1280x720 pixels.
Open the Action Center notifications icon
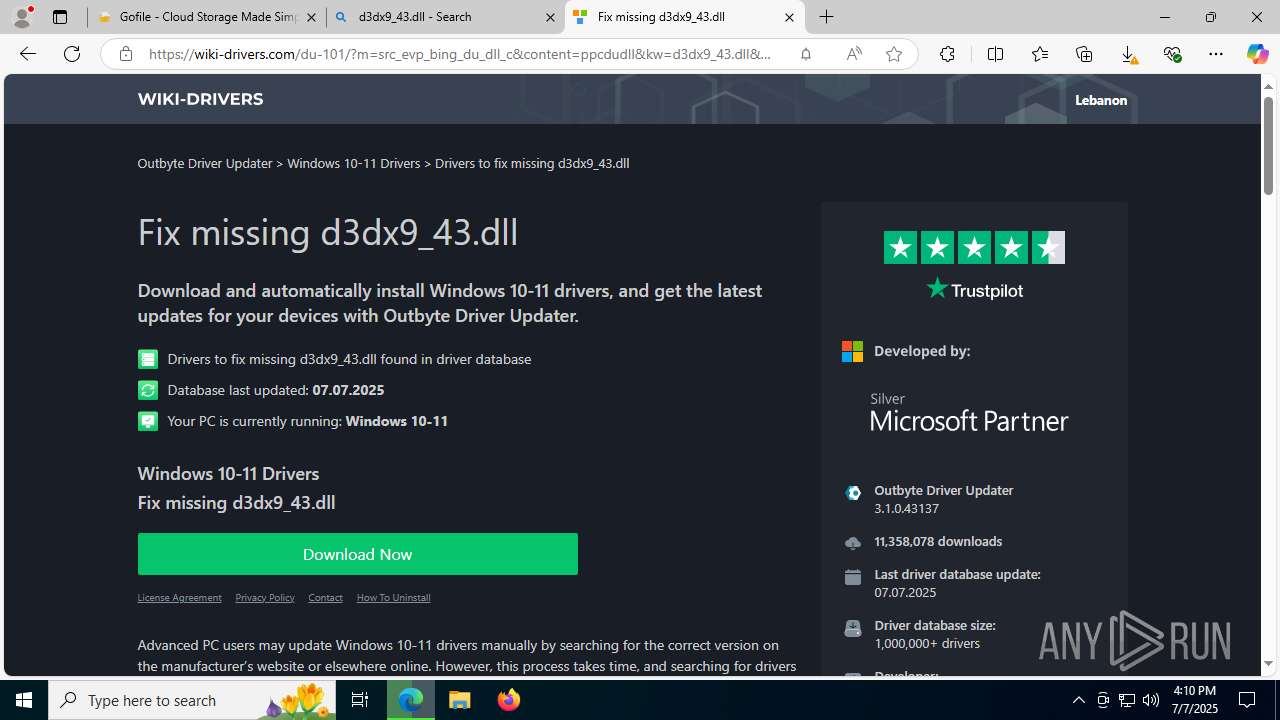point(1247,700)
